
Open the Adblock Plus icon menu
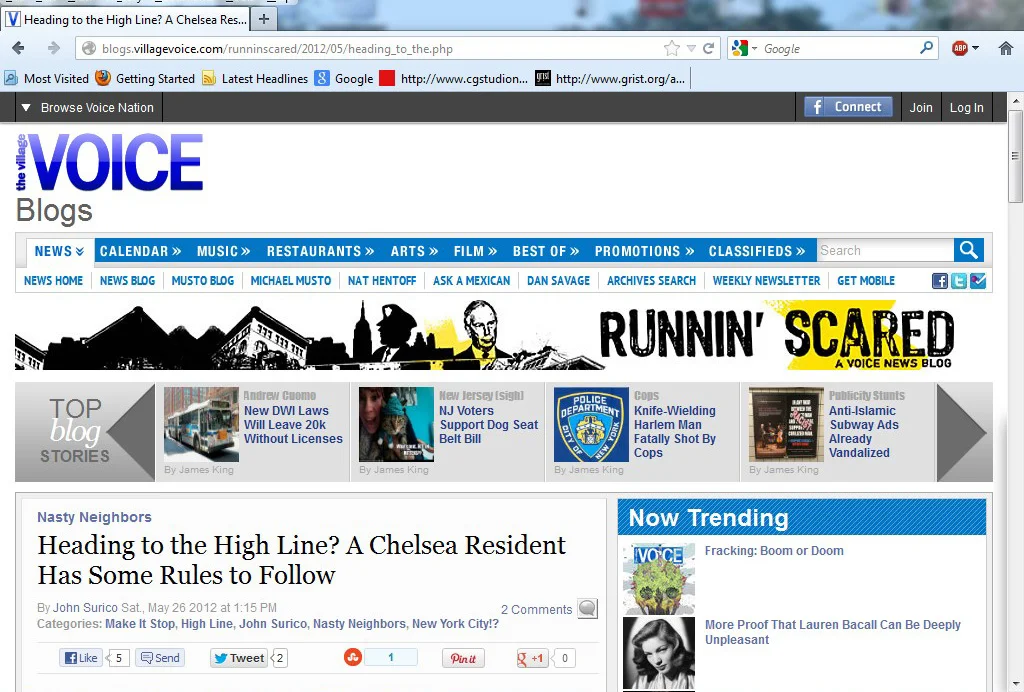click(x=965, y=48)
